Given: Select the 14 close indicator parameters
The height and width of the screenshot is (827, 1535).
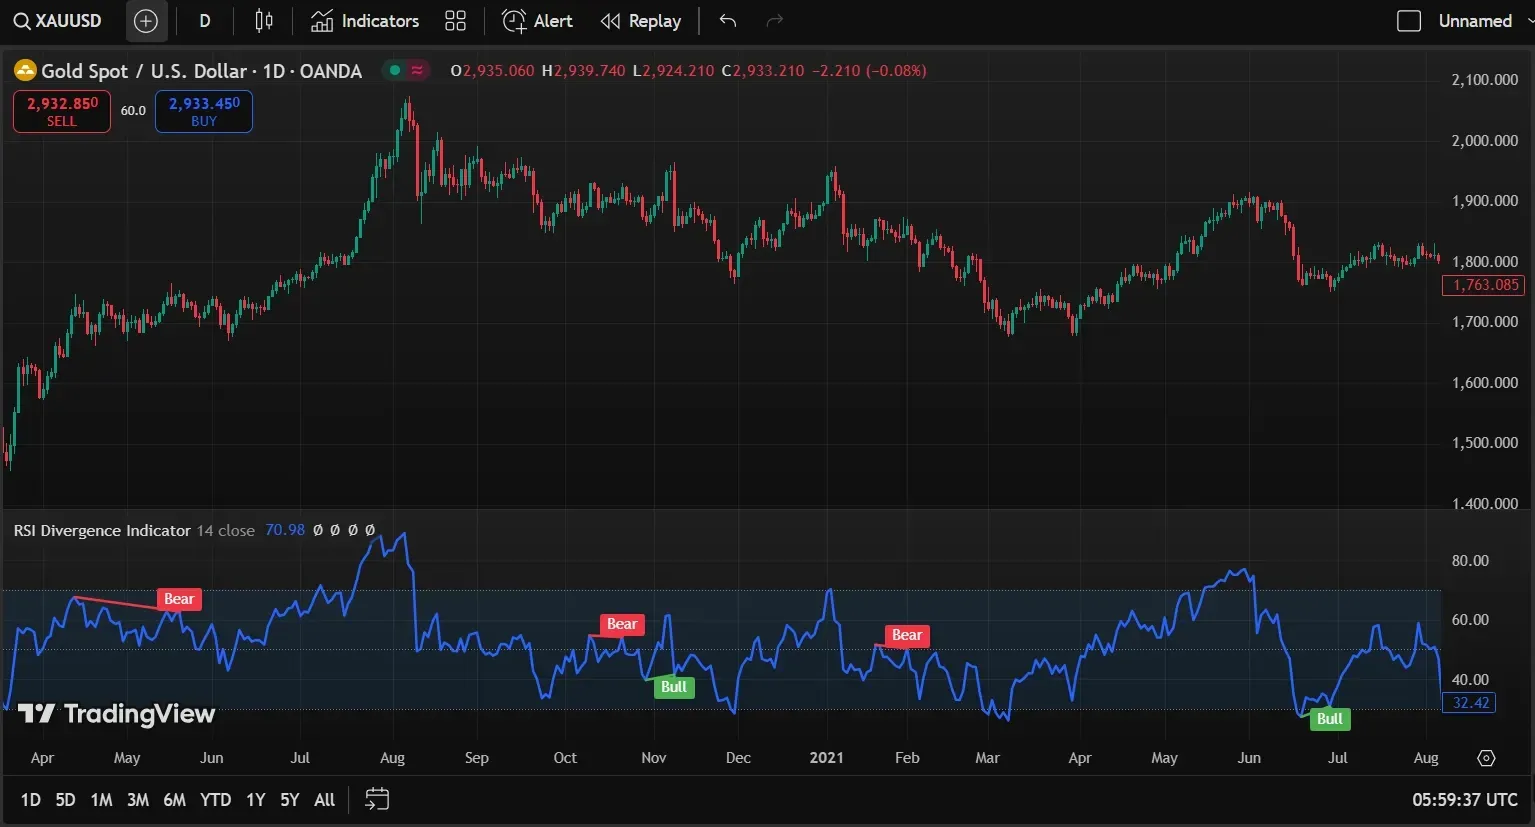Looking at the screenshot, I should (226, 530).
